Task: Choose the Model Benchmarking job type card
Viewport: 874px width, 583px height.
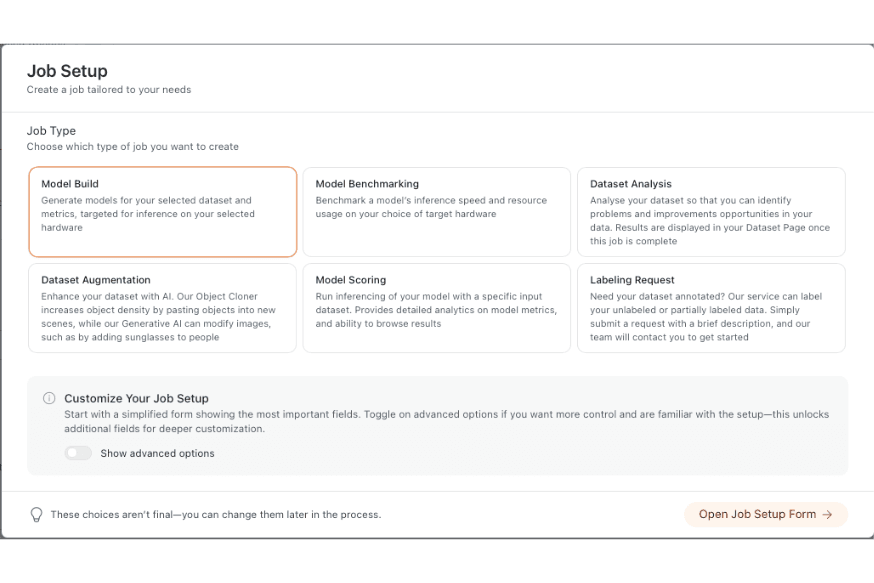Action: [x=437, y=212]
